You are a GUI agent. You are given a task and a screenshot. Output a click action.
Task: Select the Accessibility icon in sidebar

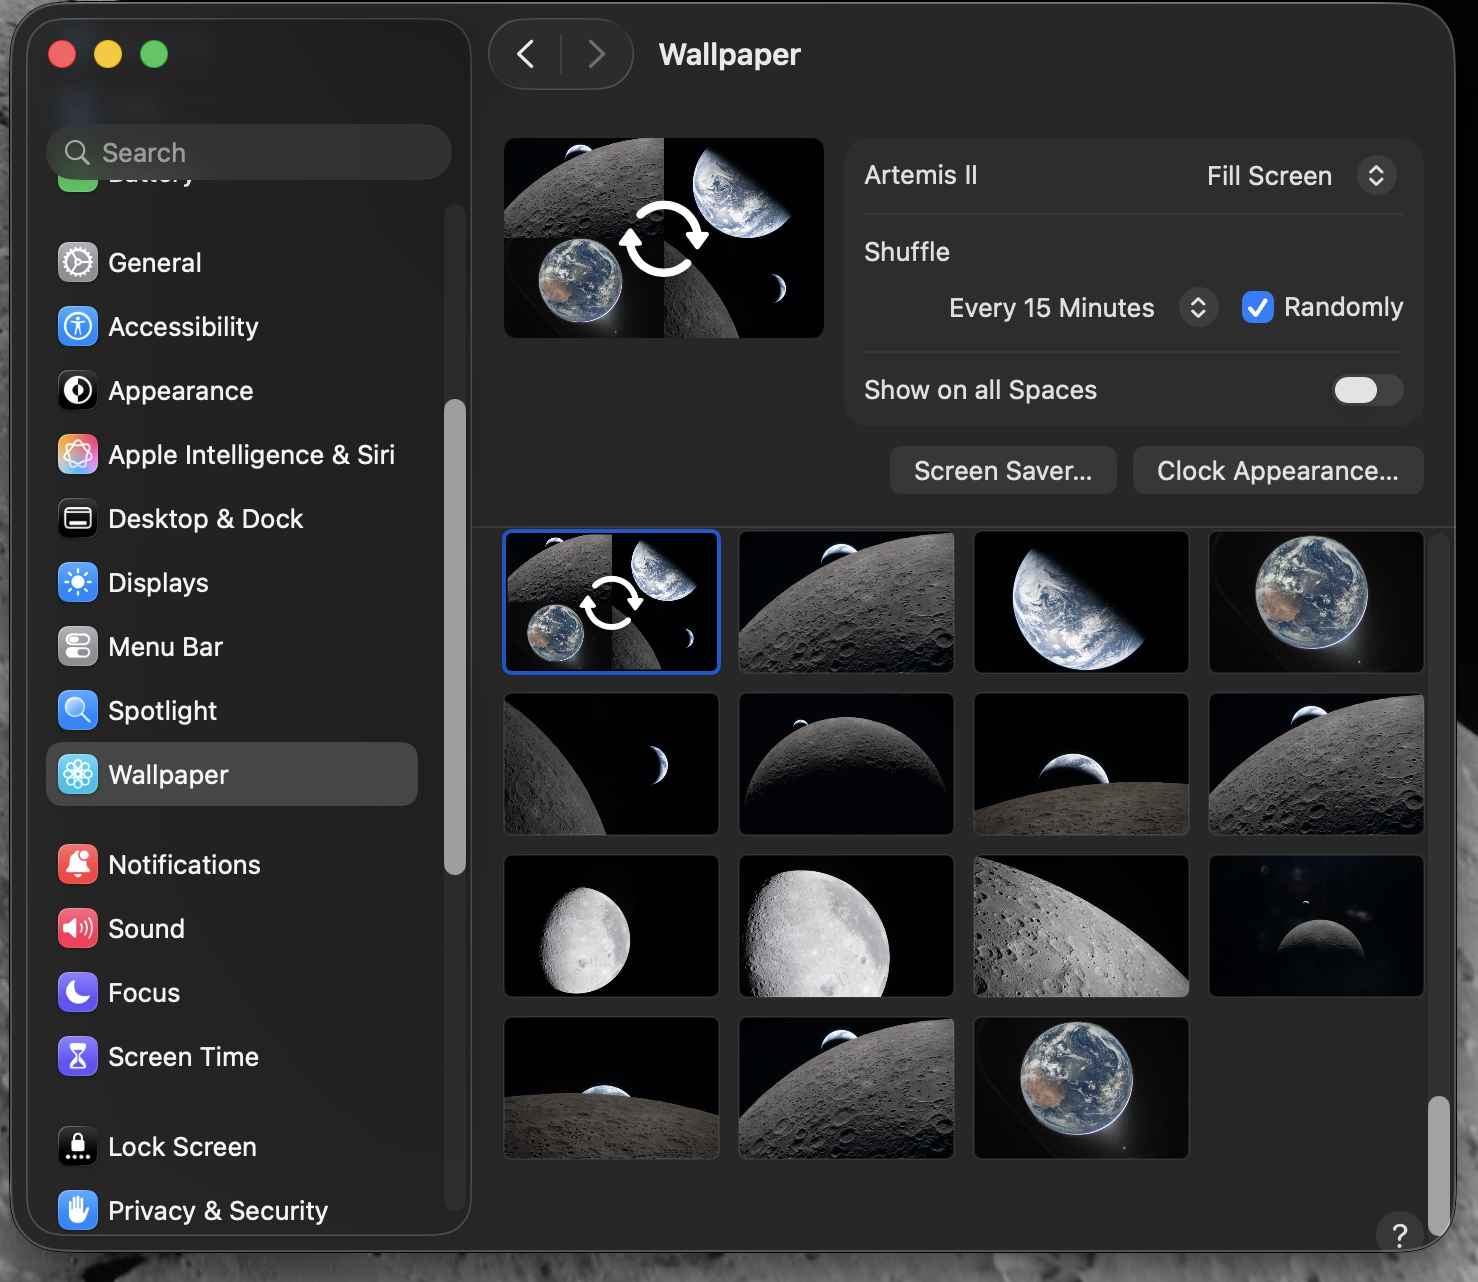77,326
